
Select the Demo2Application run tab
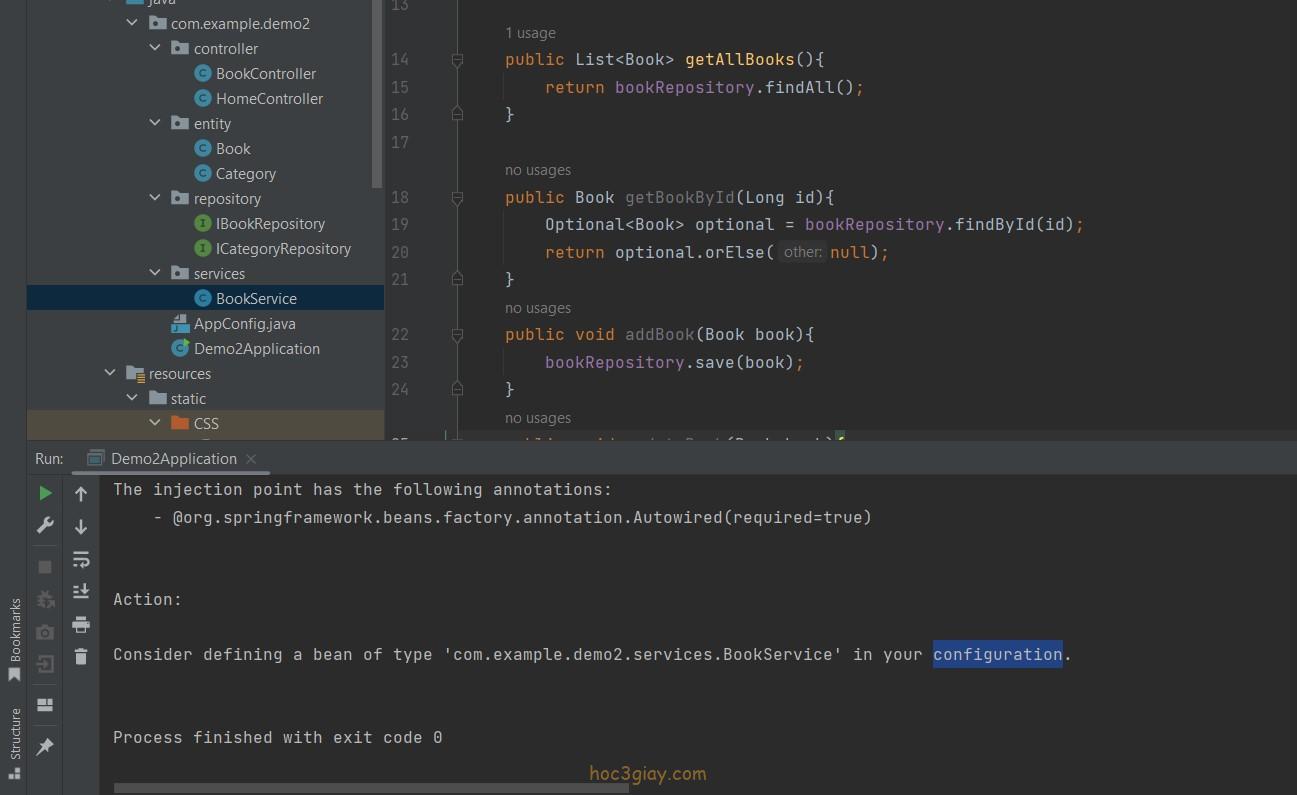173,458
